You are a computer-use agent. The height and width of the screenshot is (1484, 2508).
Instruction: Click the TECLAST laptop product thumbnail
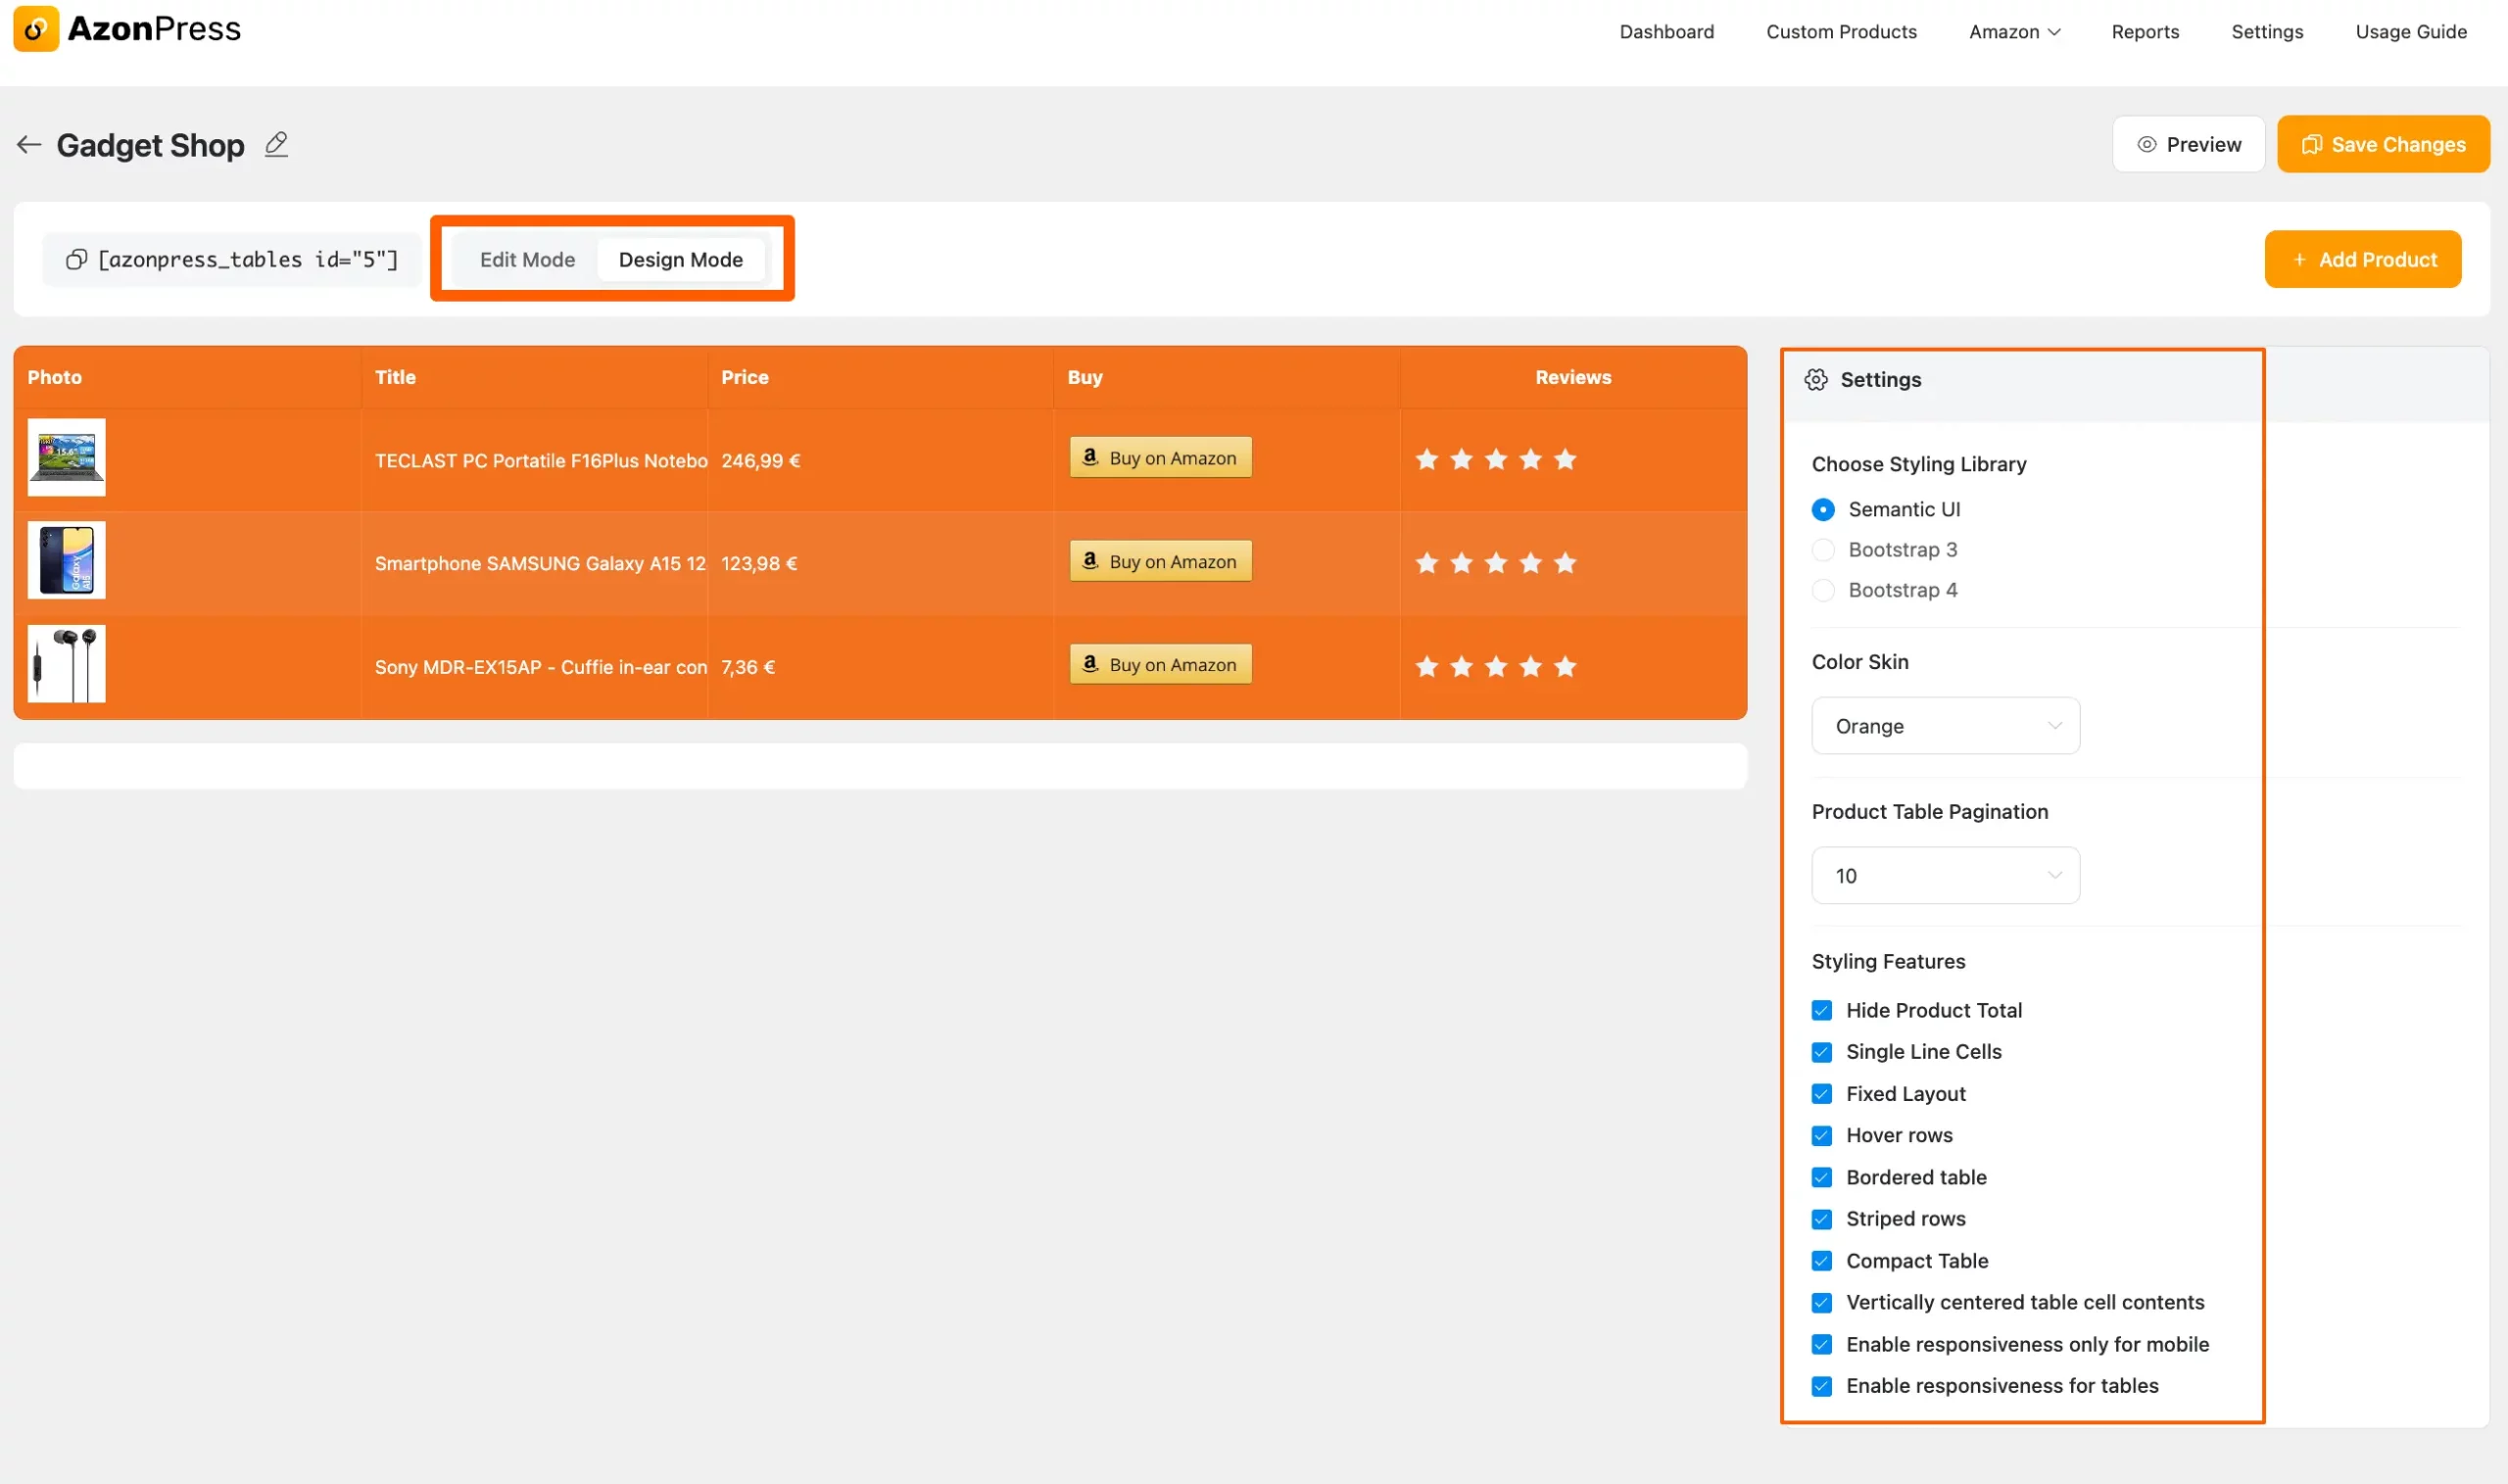pos(68,457)
